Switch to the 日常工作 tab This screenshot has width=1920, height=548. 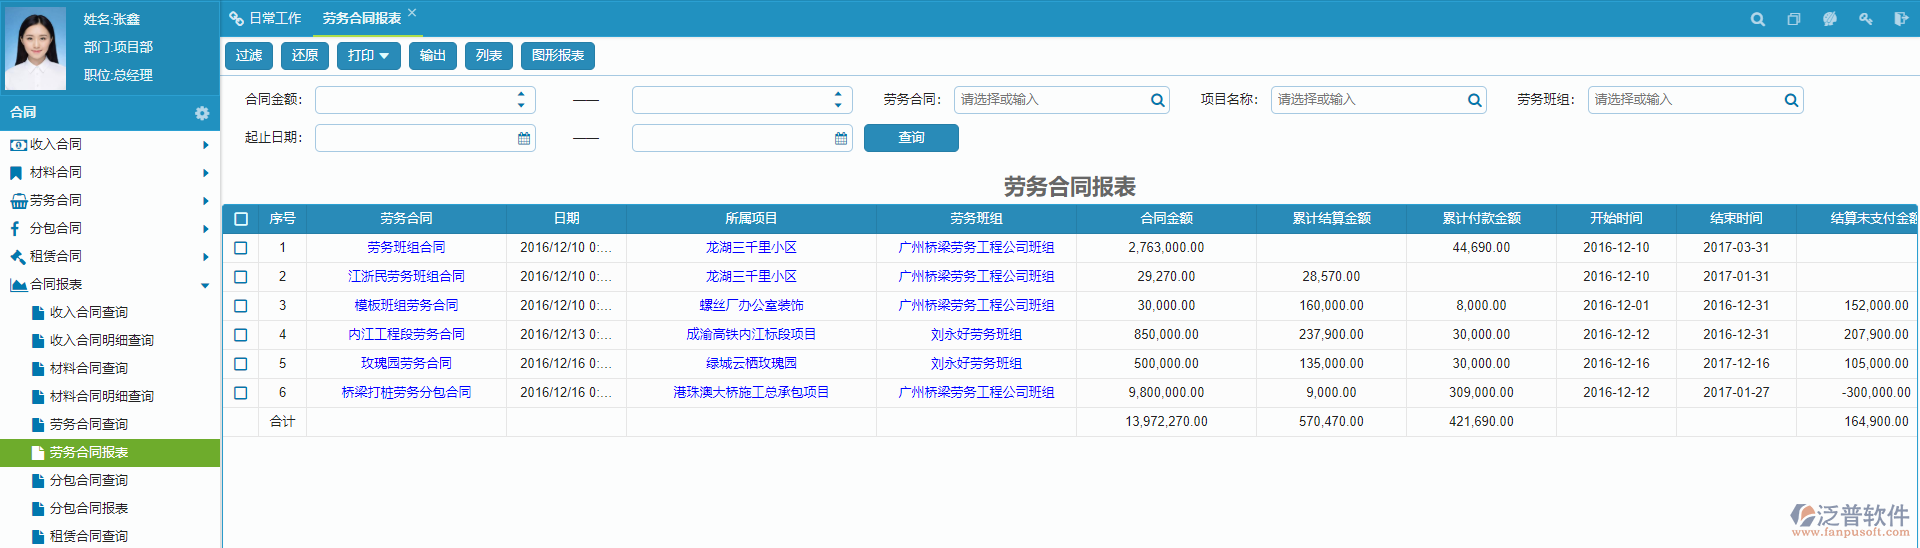266,18
